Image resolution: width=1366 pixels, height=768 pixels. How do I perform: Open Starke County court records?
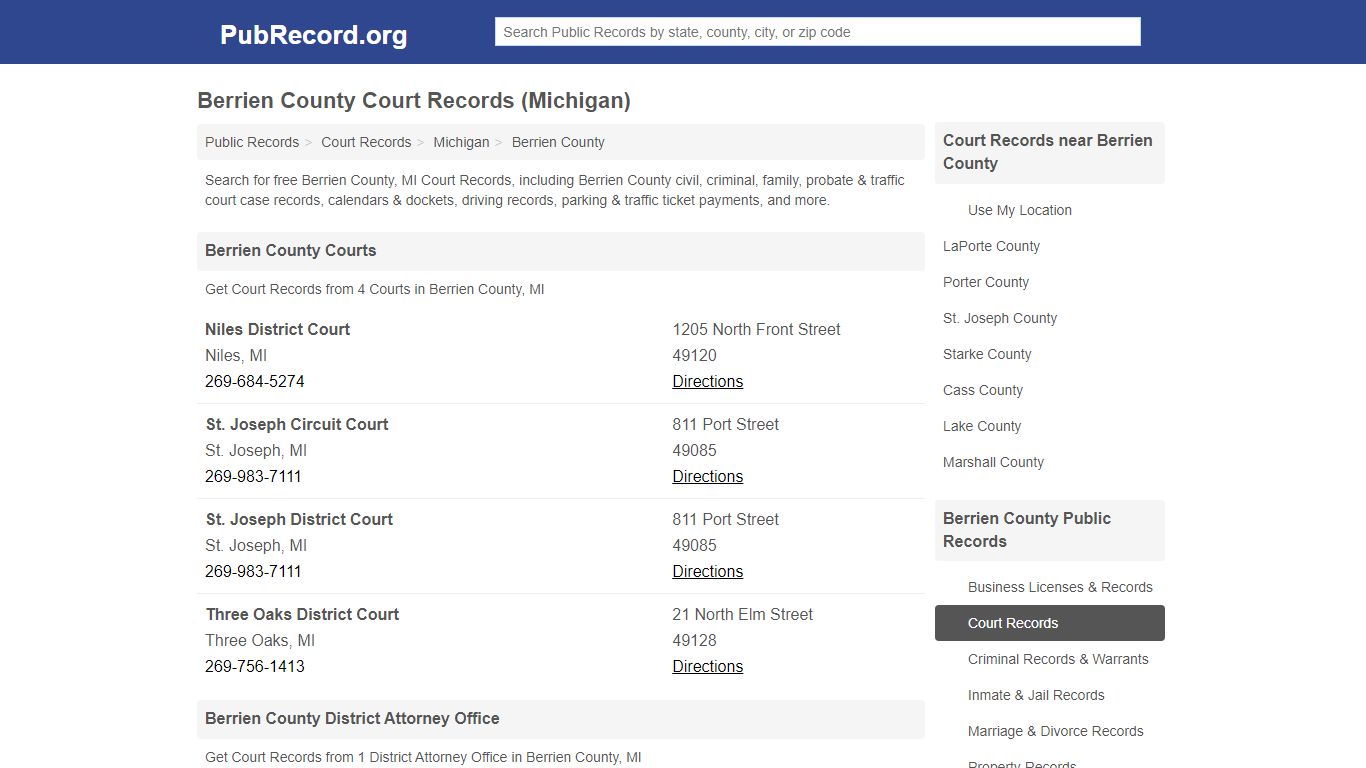click(987, 354)
